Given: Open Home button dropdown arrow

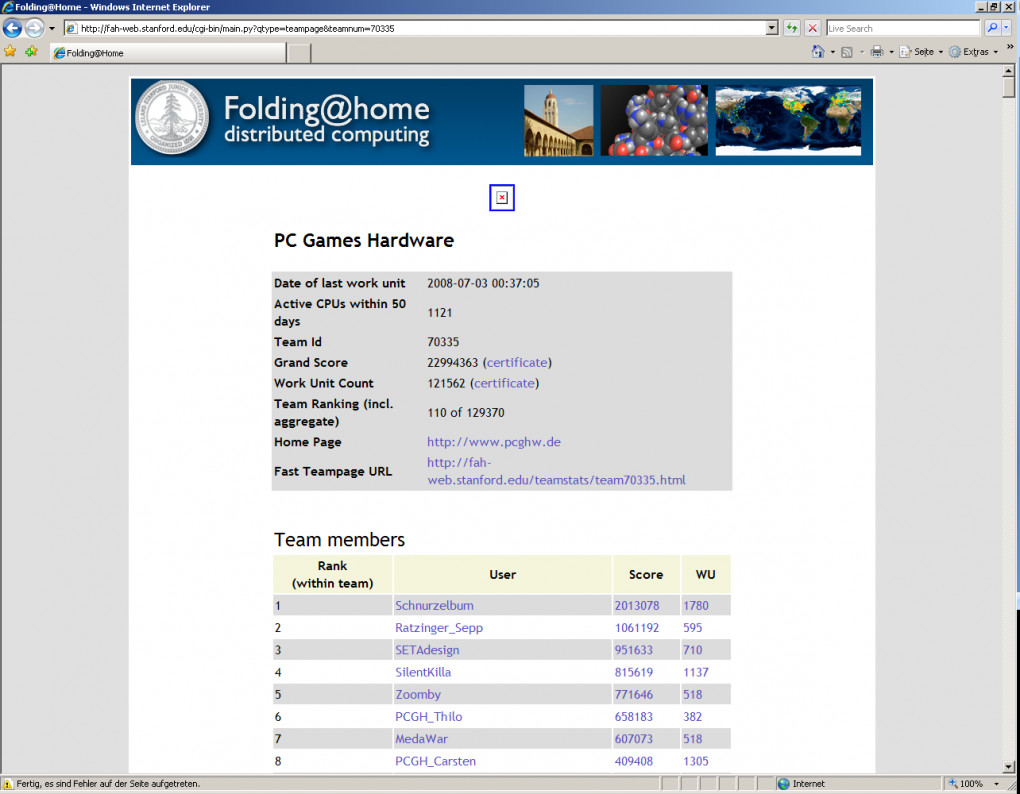Looking at the screenshot, I should tap(833, 52).
